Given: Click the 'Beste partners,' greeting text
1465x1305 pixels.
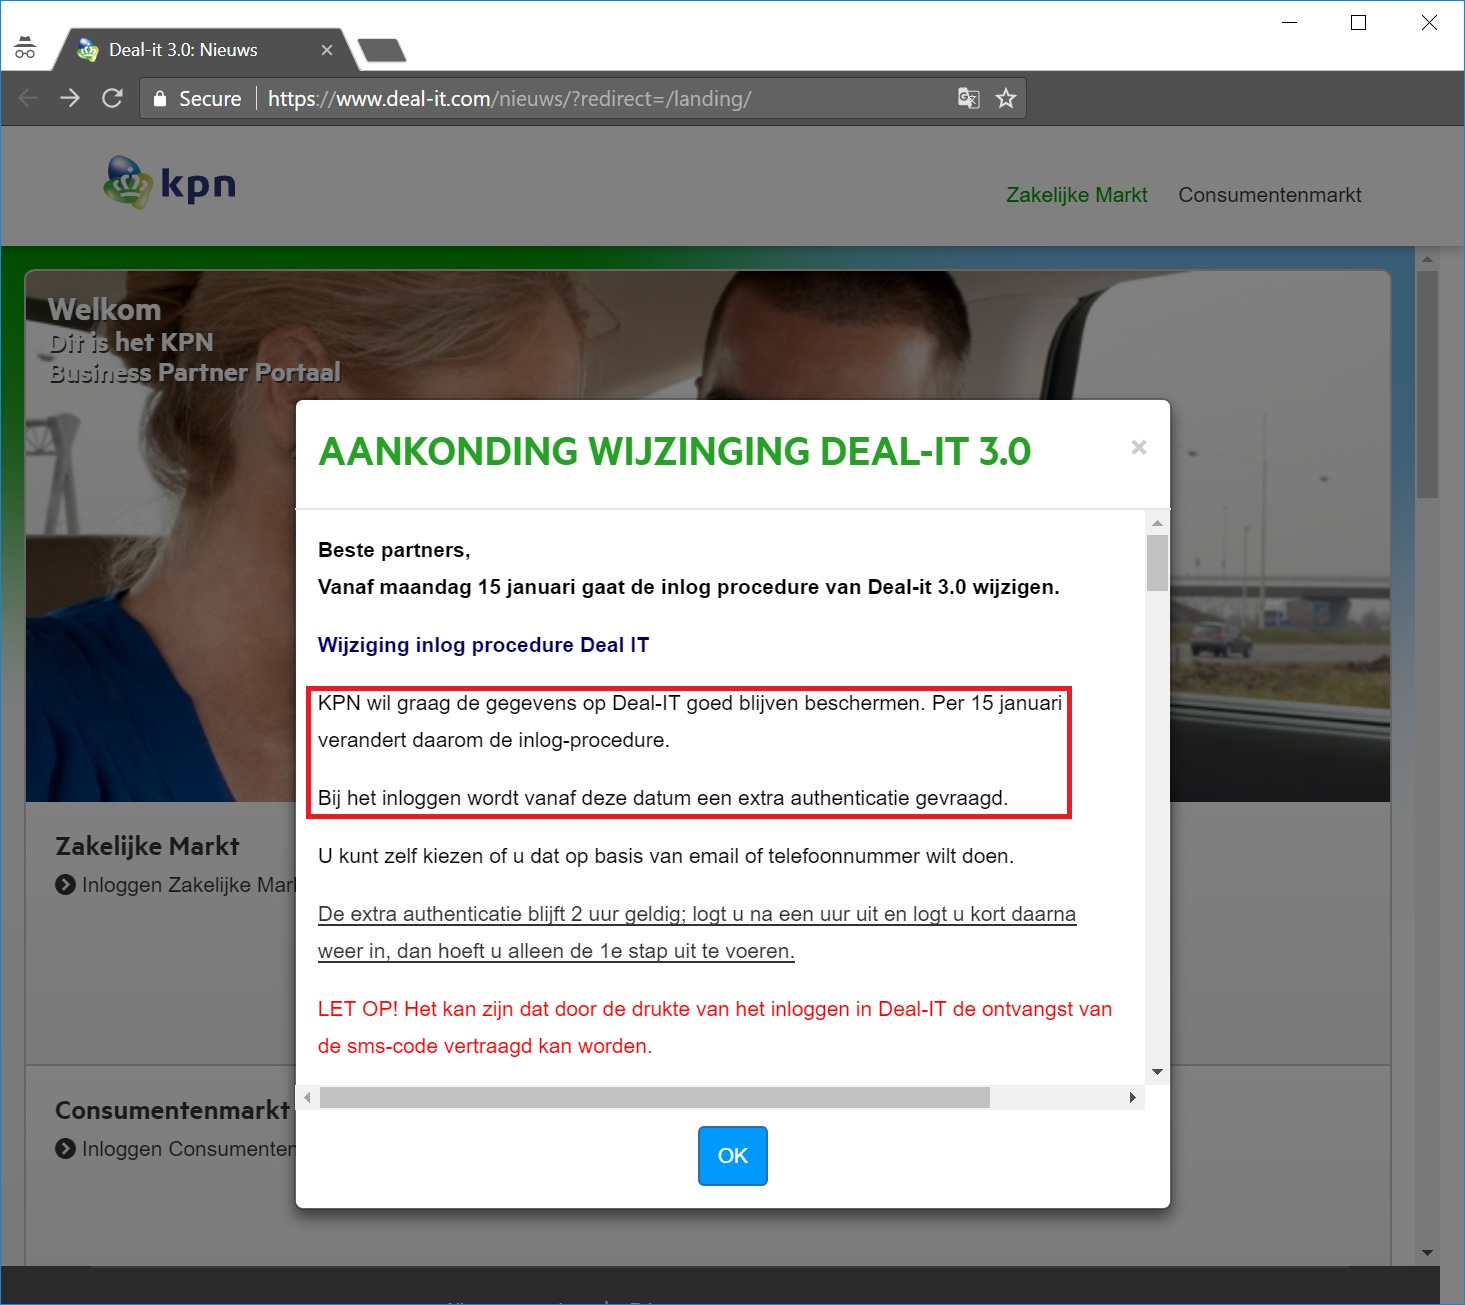Looking at the screenshot, I should (394, 550).
